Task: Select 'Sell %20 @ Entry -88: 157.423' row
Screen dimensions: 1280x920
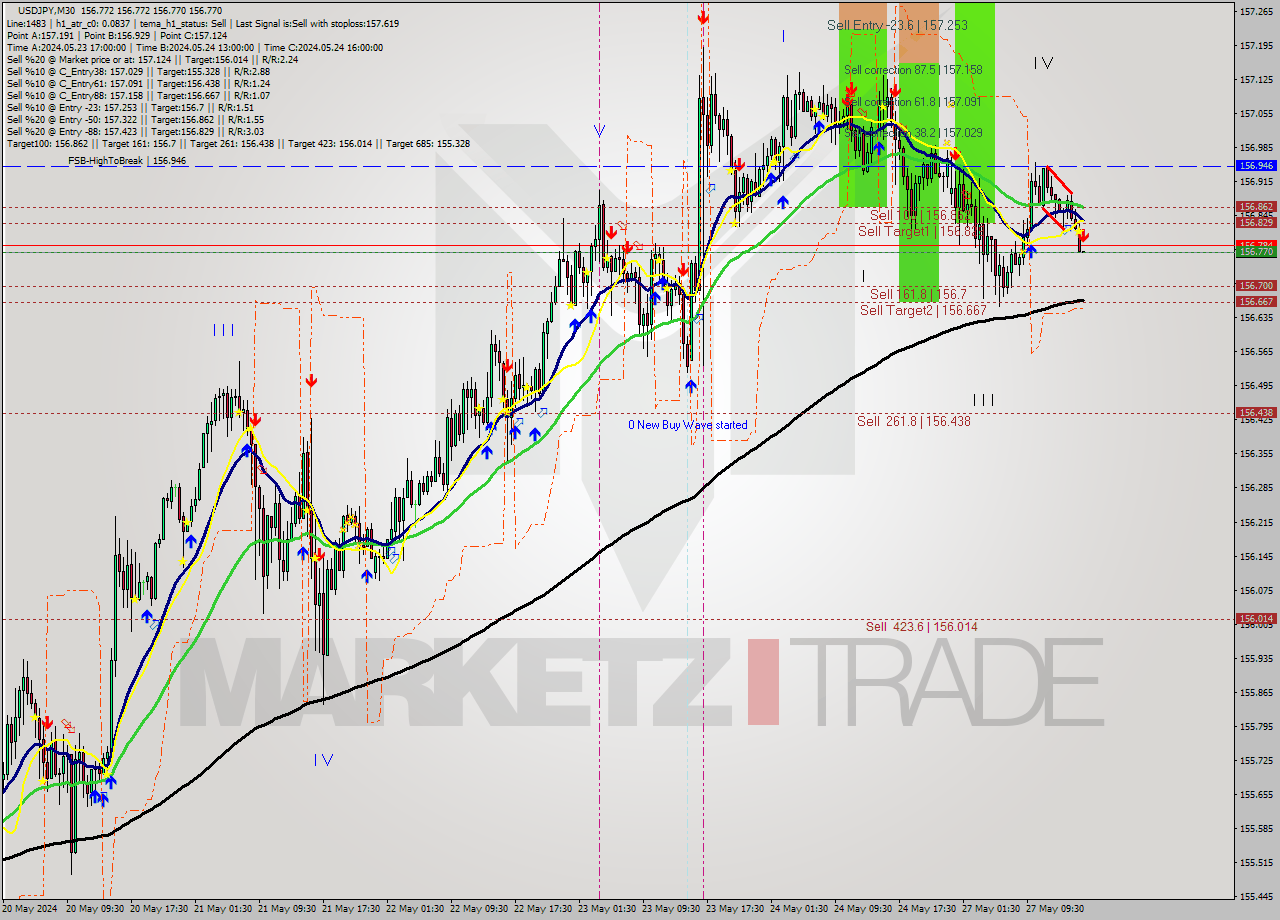Action: [x=135, y=132]
